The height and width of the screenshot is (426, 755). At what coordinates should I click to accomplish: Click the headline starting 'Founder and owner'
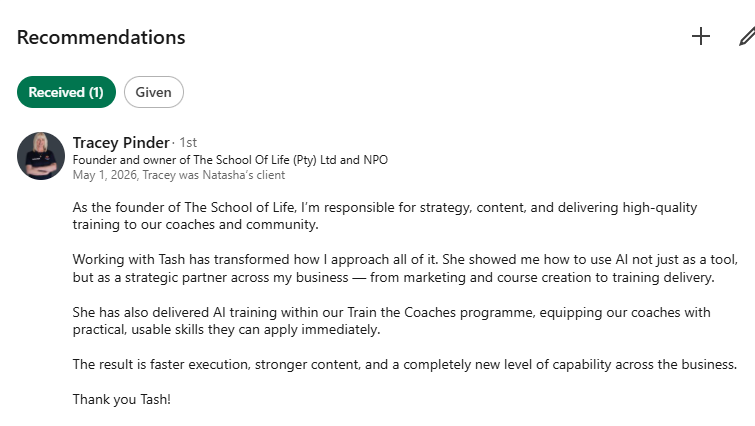(x=230, y=160)
